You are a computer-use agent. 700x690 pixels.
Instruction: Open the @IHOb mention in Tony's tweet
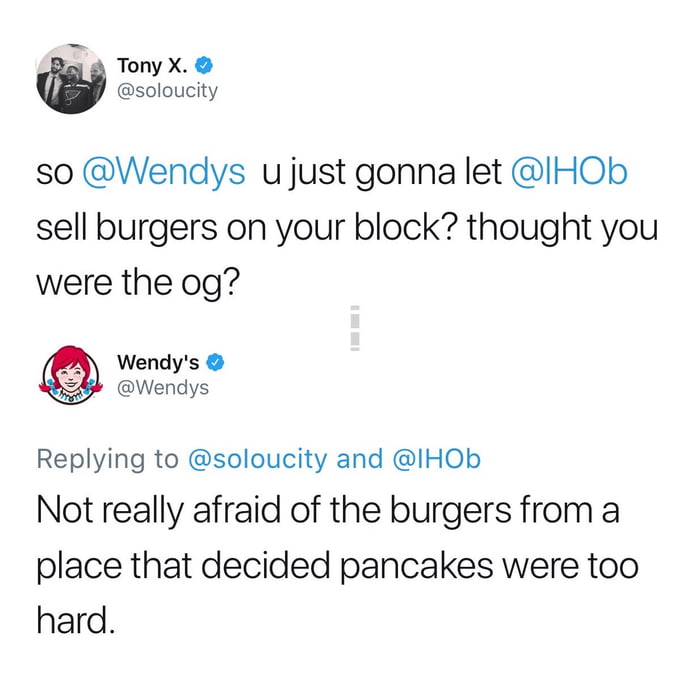tap(569, 172)
